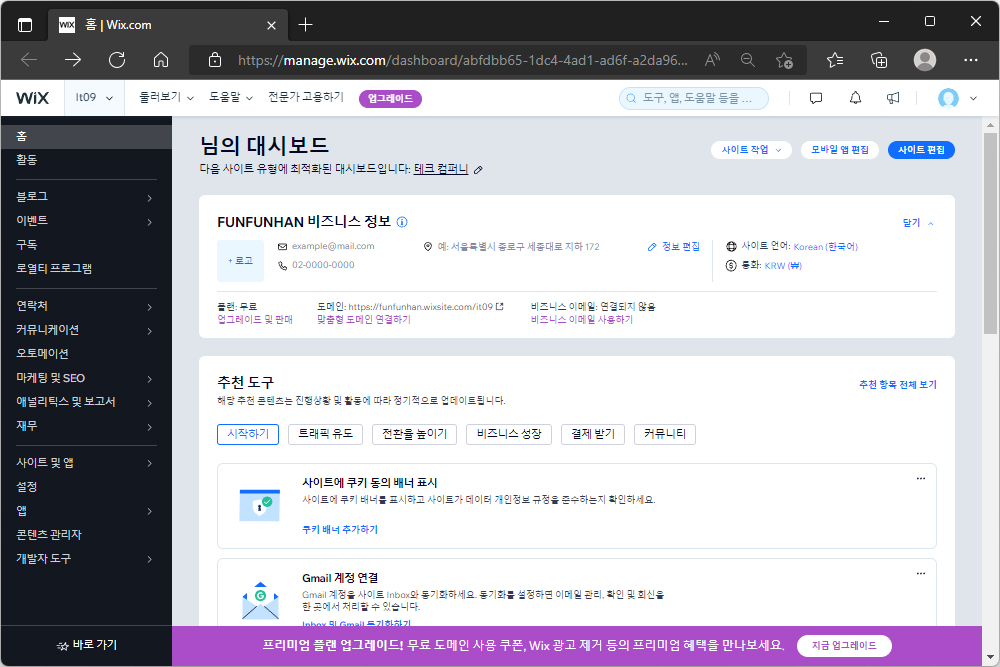Click the external link icon beside domain URL

click(x=499, y=307)
